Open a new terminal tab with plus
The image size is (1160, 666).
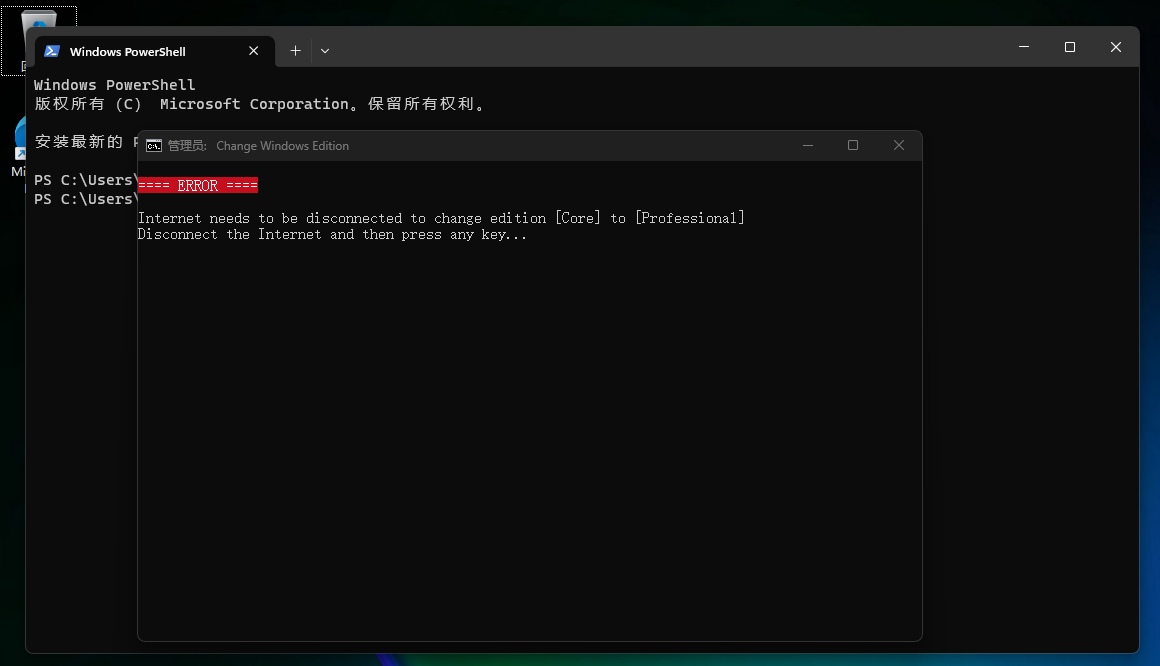click(x=295, y=51)
